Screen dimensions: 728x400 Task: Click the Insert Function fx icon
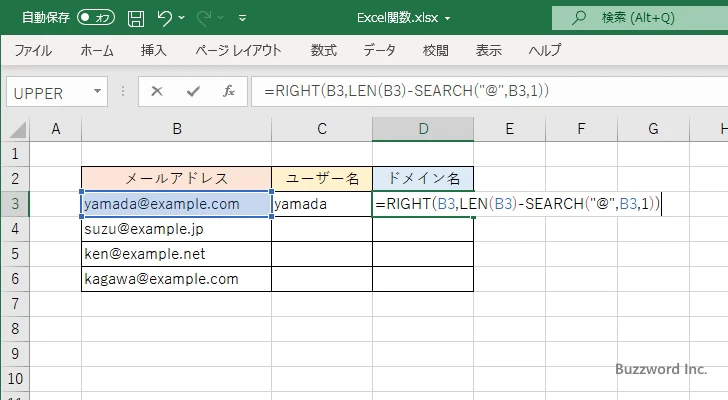(229, 91)
